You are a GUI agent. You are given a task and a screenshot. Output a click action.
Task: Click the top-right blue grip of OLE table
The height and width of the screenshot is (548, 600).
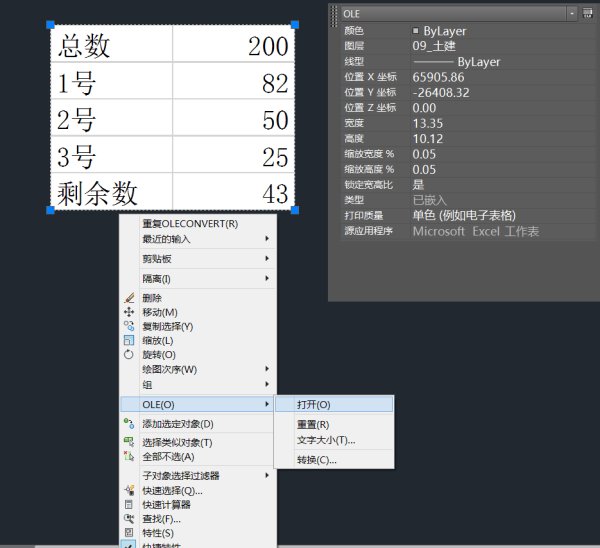295,25
